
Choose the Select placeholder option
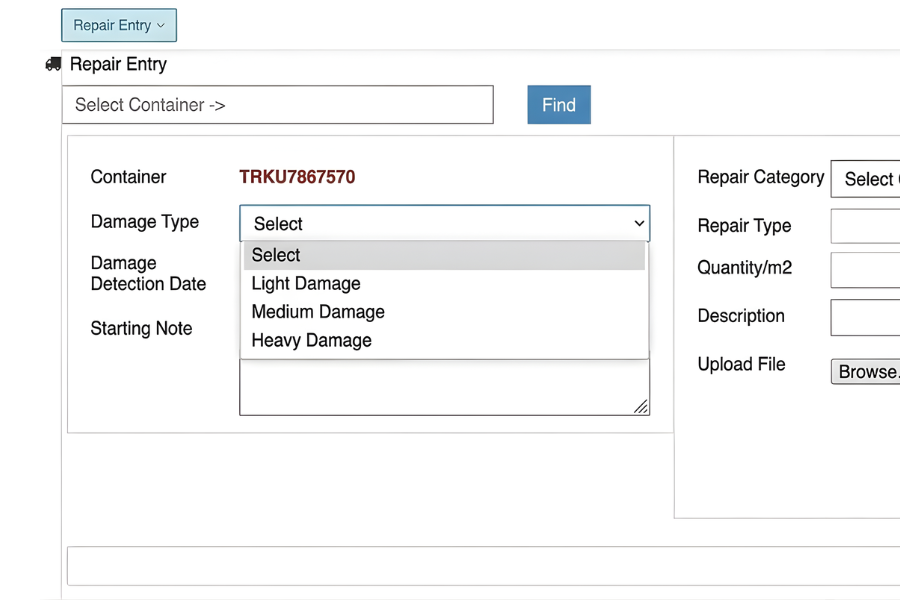(444, 255)
